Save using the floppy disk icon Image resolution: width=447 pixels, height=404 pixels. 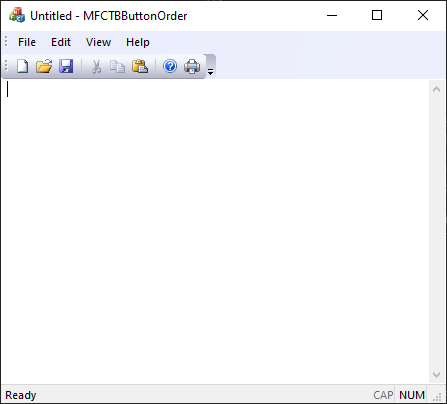tap(66, 66)
